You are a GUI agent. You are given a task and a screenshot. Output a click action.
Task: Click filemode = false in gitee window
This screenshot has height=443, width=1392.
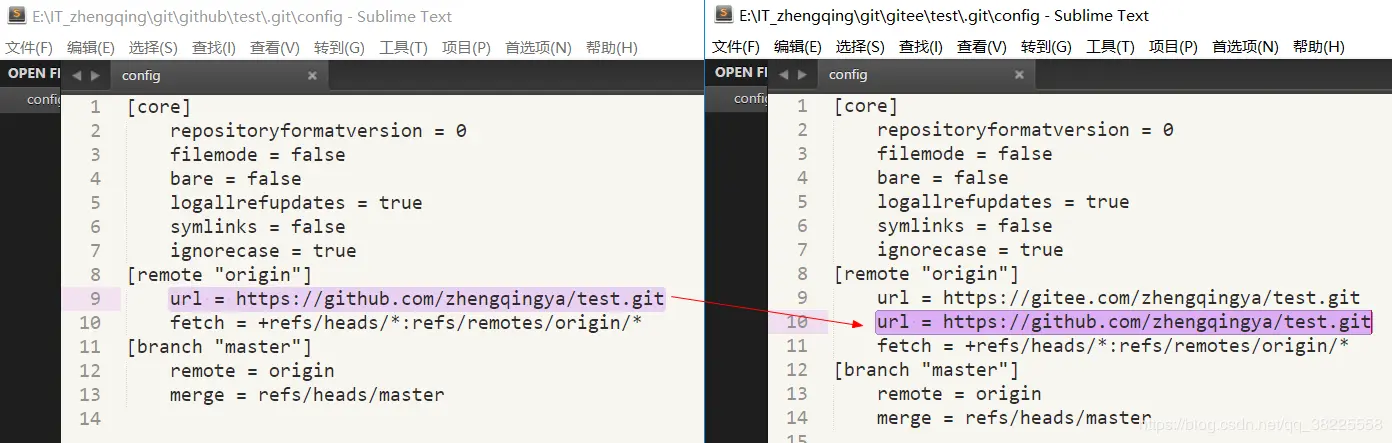pyautogui.click(x=965, y=154)
